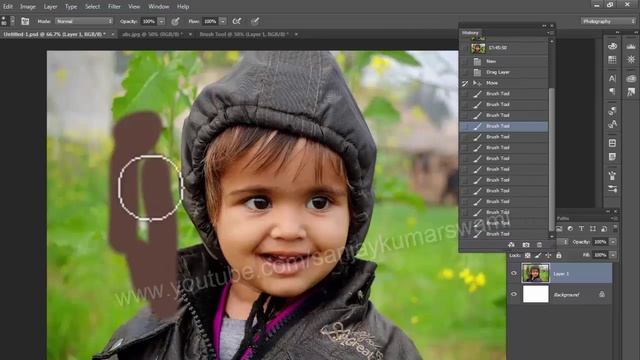Open the Layer Comps panel icon
The image size is (640, 360).
coord(612,143)
